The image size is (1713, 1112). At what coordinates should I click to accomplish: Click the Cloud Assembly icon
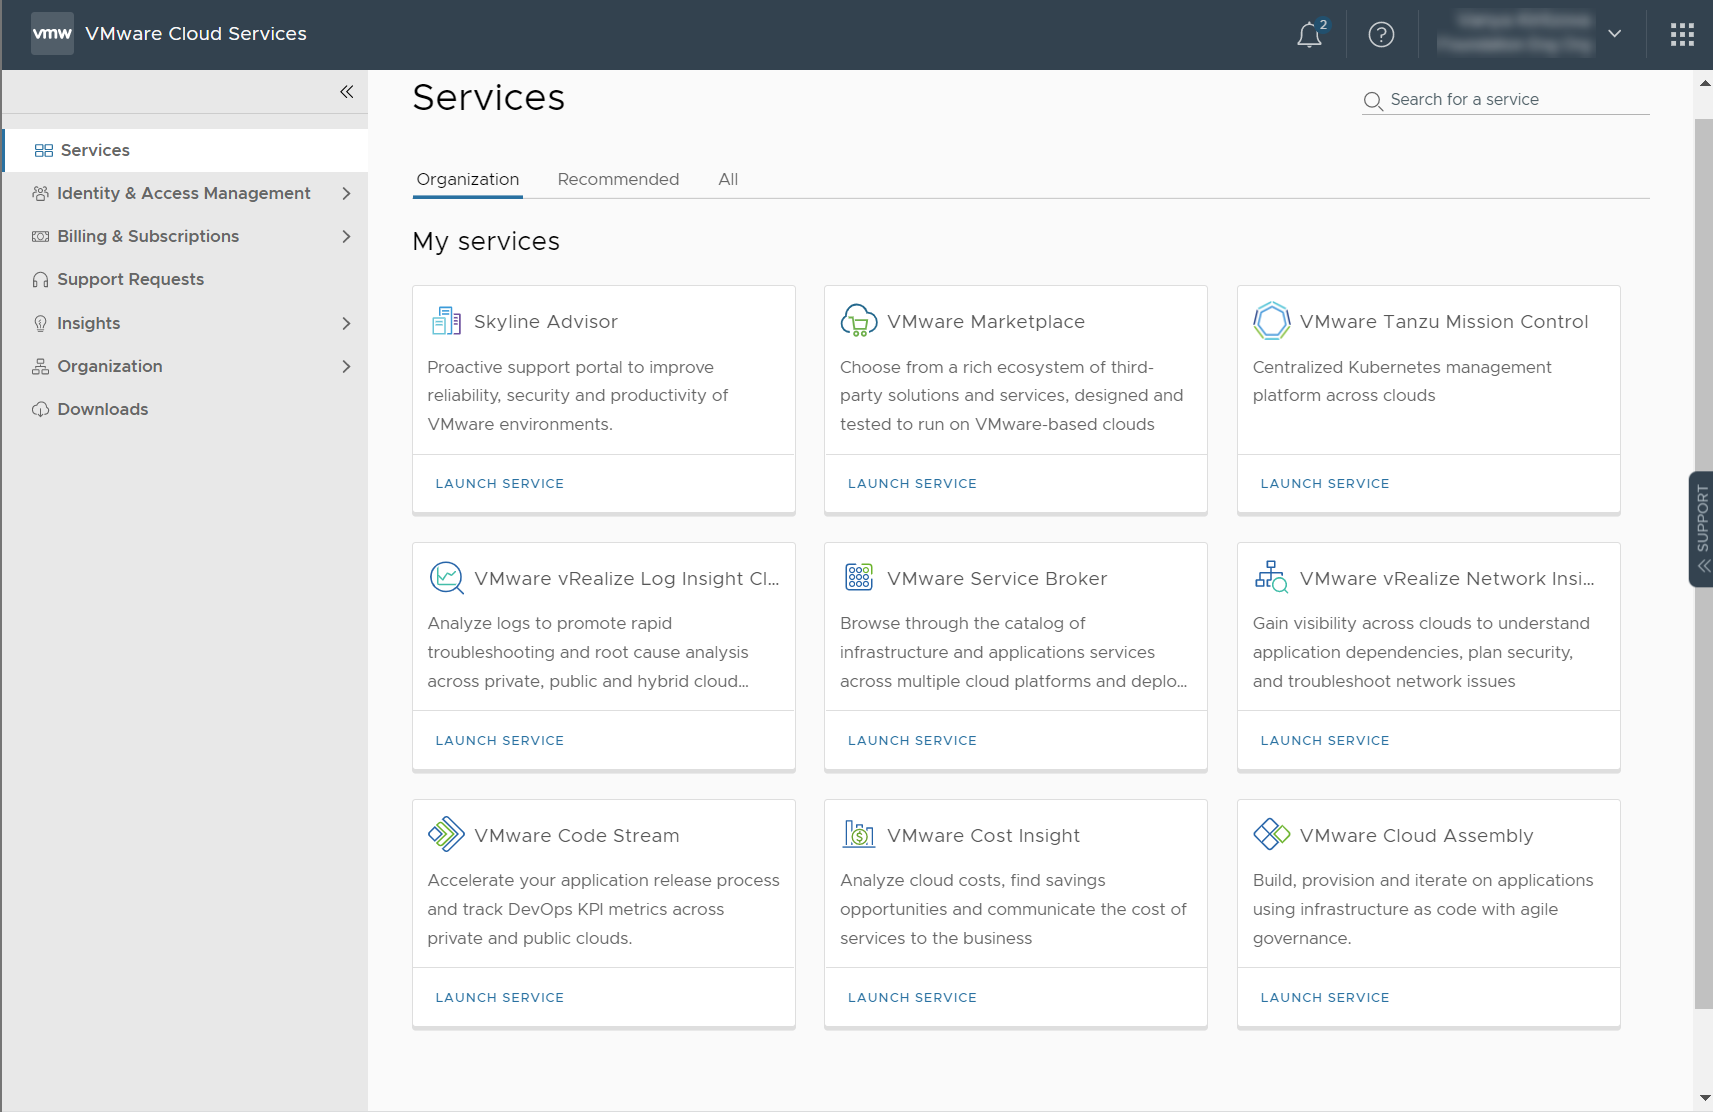tap(1271, 834)
